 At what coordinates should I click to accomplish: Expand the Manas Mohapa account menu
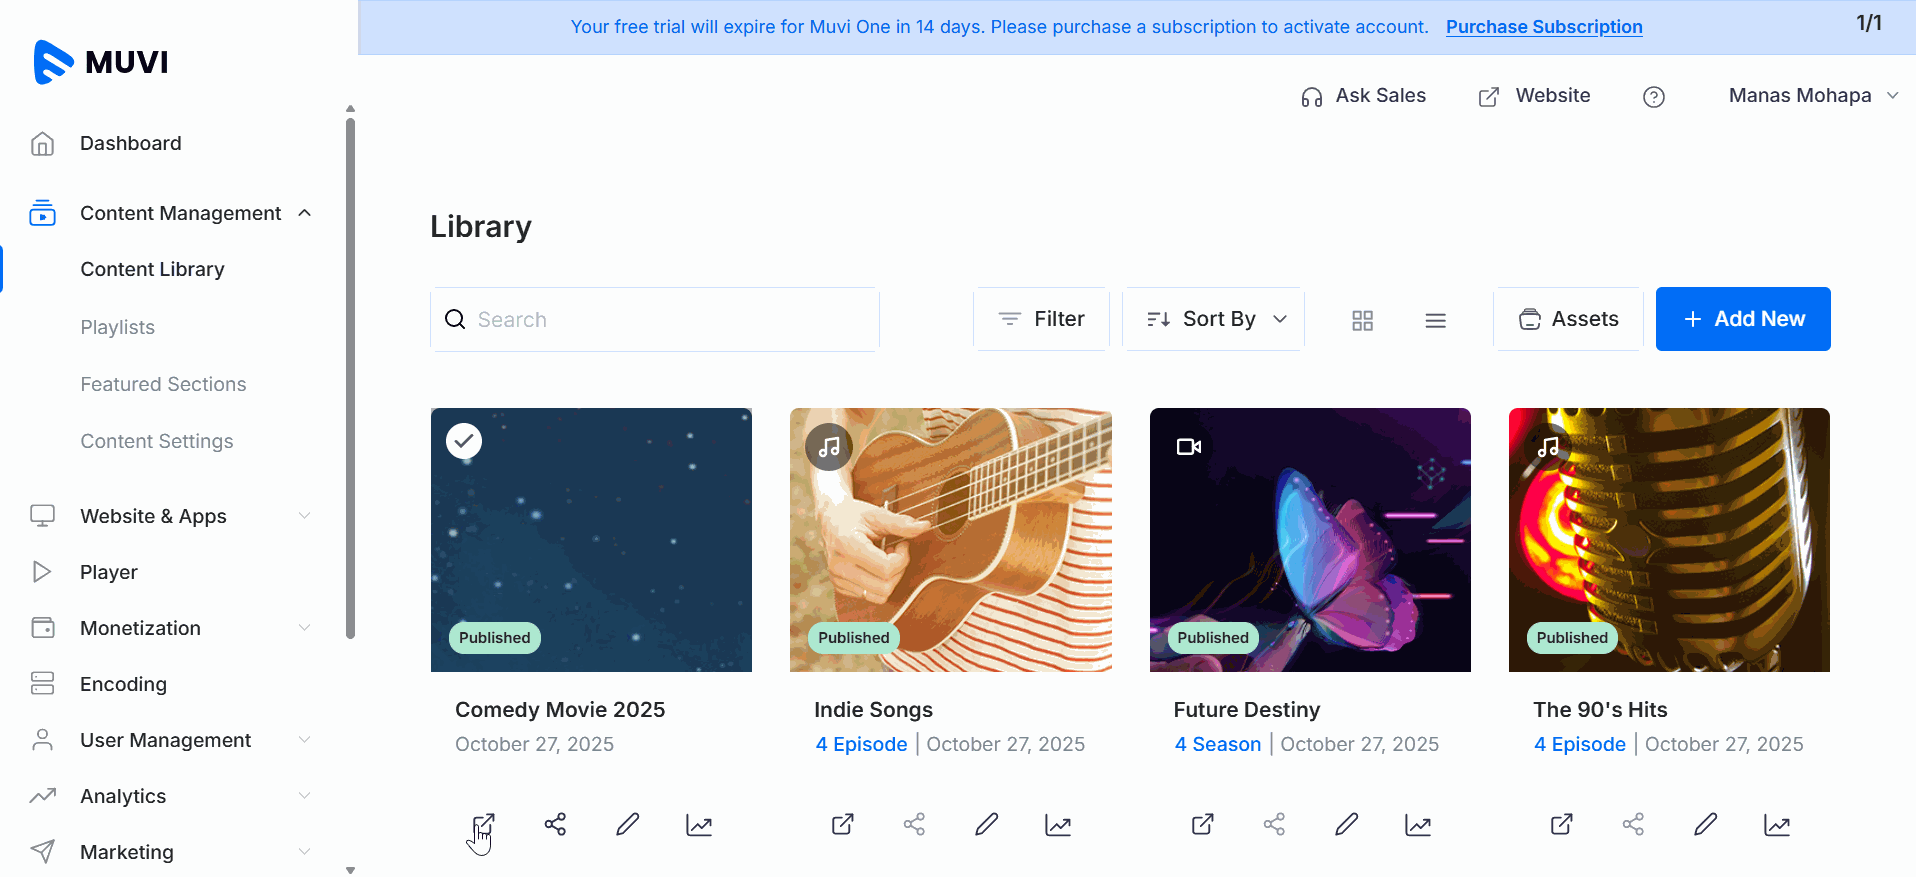coord(1812,96)
